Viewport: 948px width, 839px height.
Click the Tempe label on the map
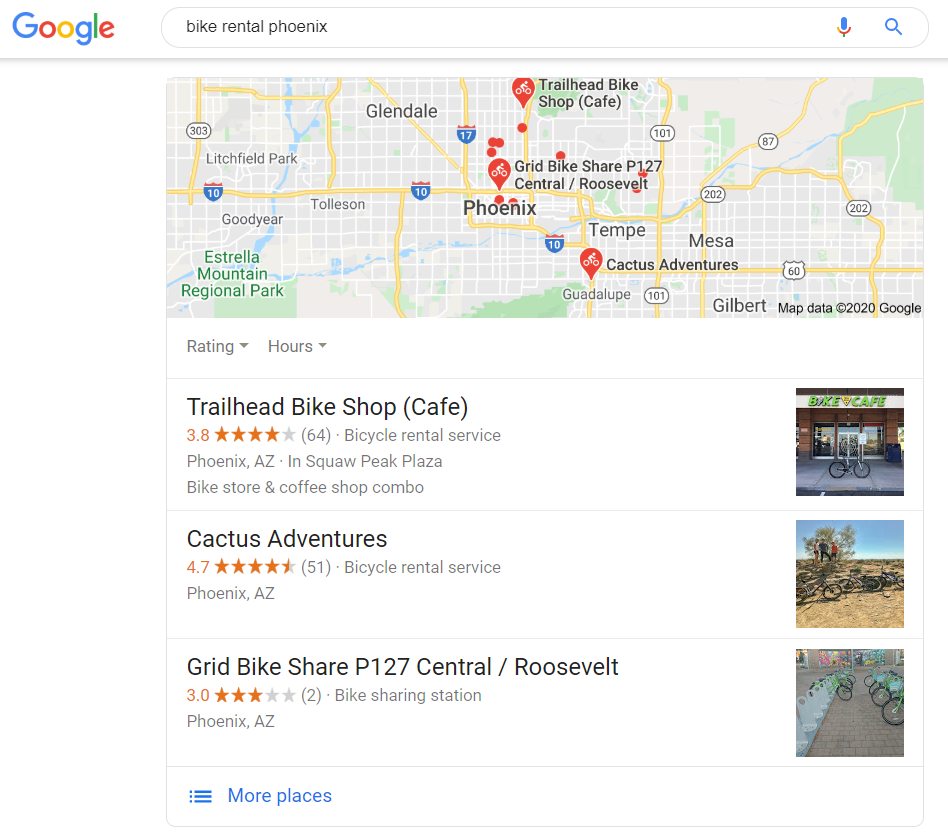[617, 230]
